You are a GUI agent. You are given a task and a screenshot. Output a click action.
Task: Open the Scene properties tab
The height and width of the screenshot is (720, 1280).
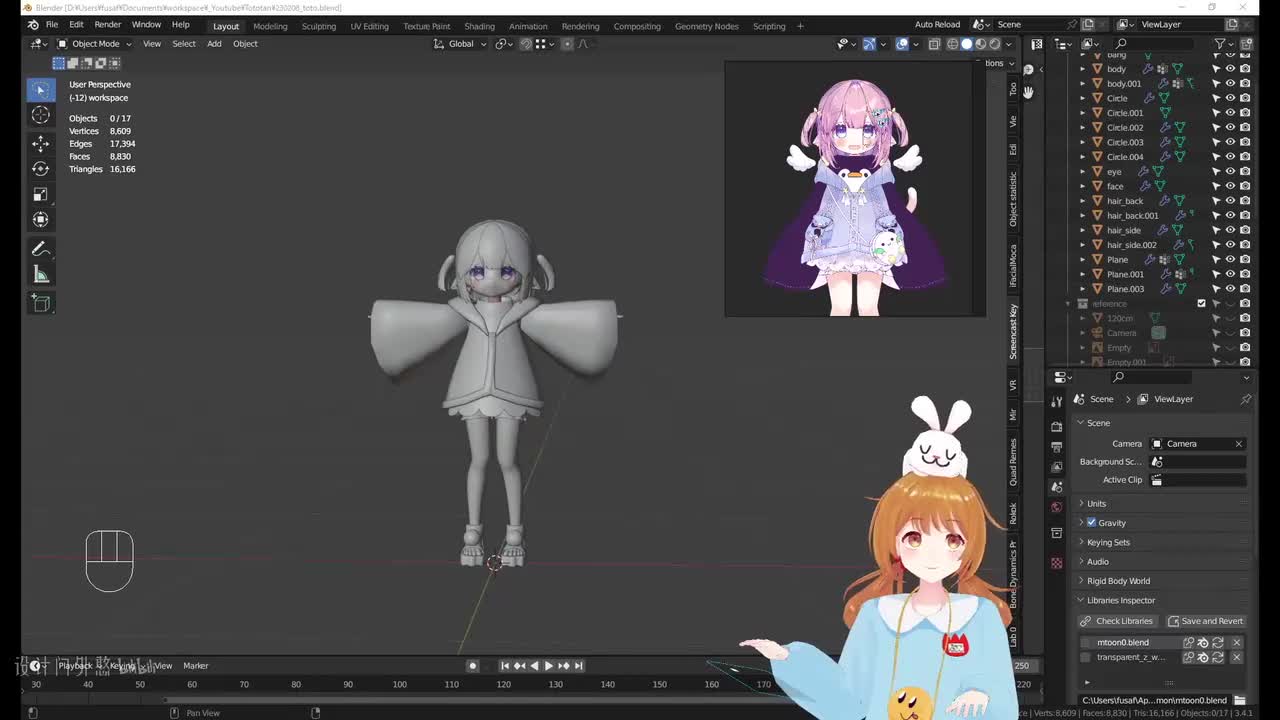tap(1057, 487)
